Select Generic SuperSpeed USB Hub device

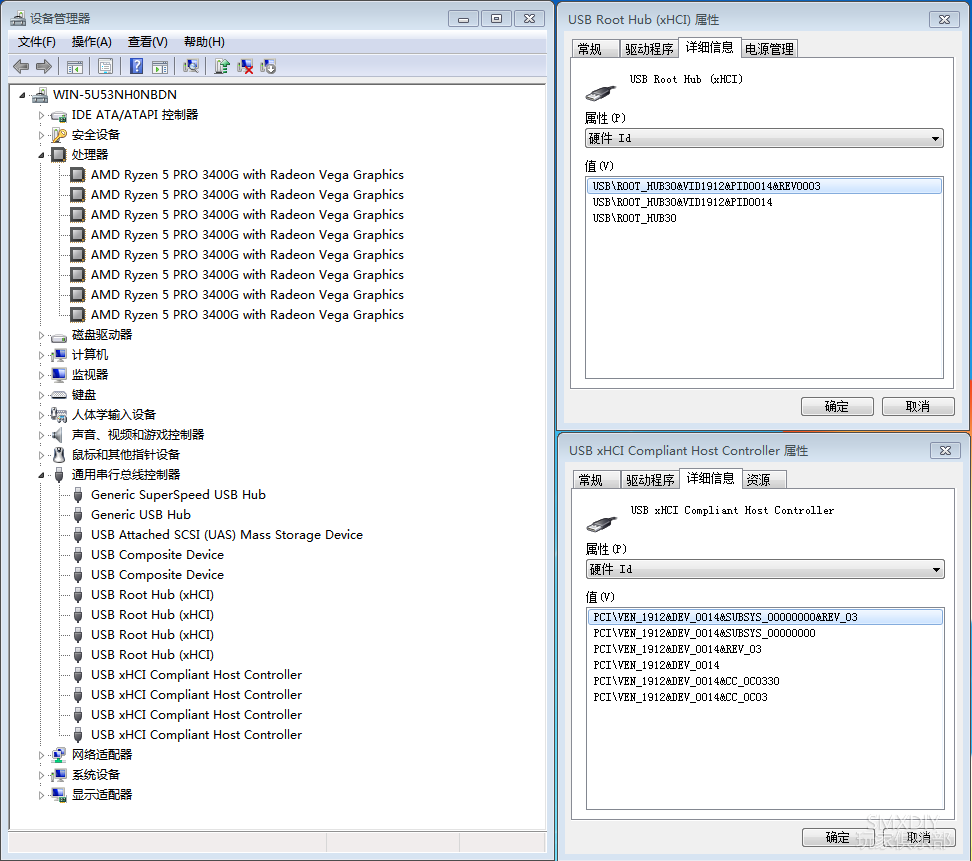(179, 495)
